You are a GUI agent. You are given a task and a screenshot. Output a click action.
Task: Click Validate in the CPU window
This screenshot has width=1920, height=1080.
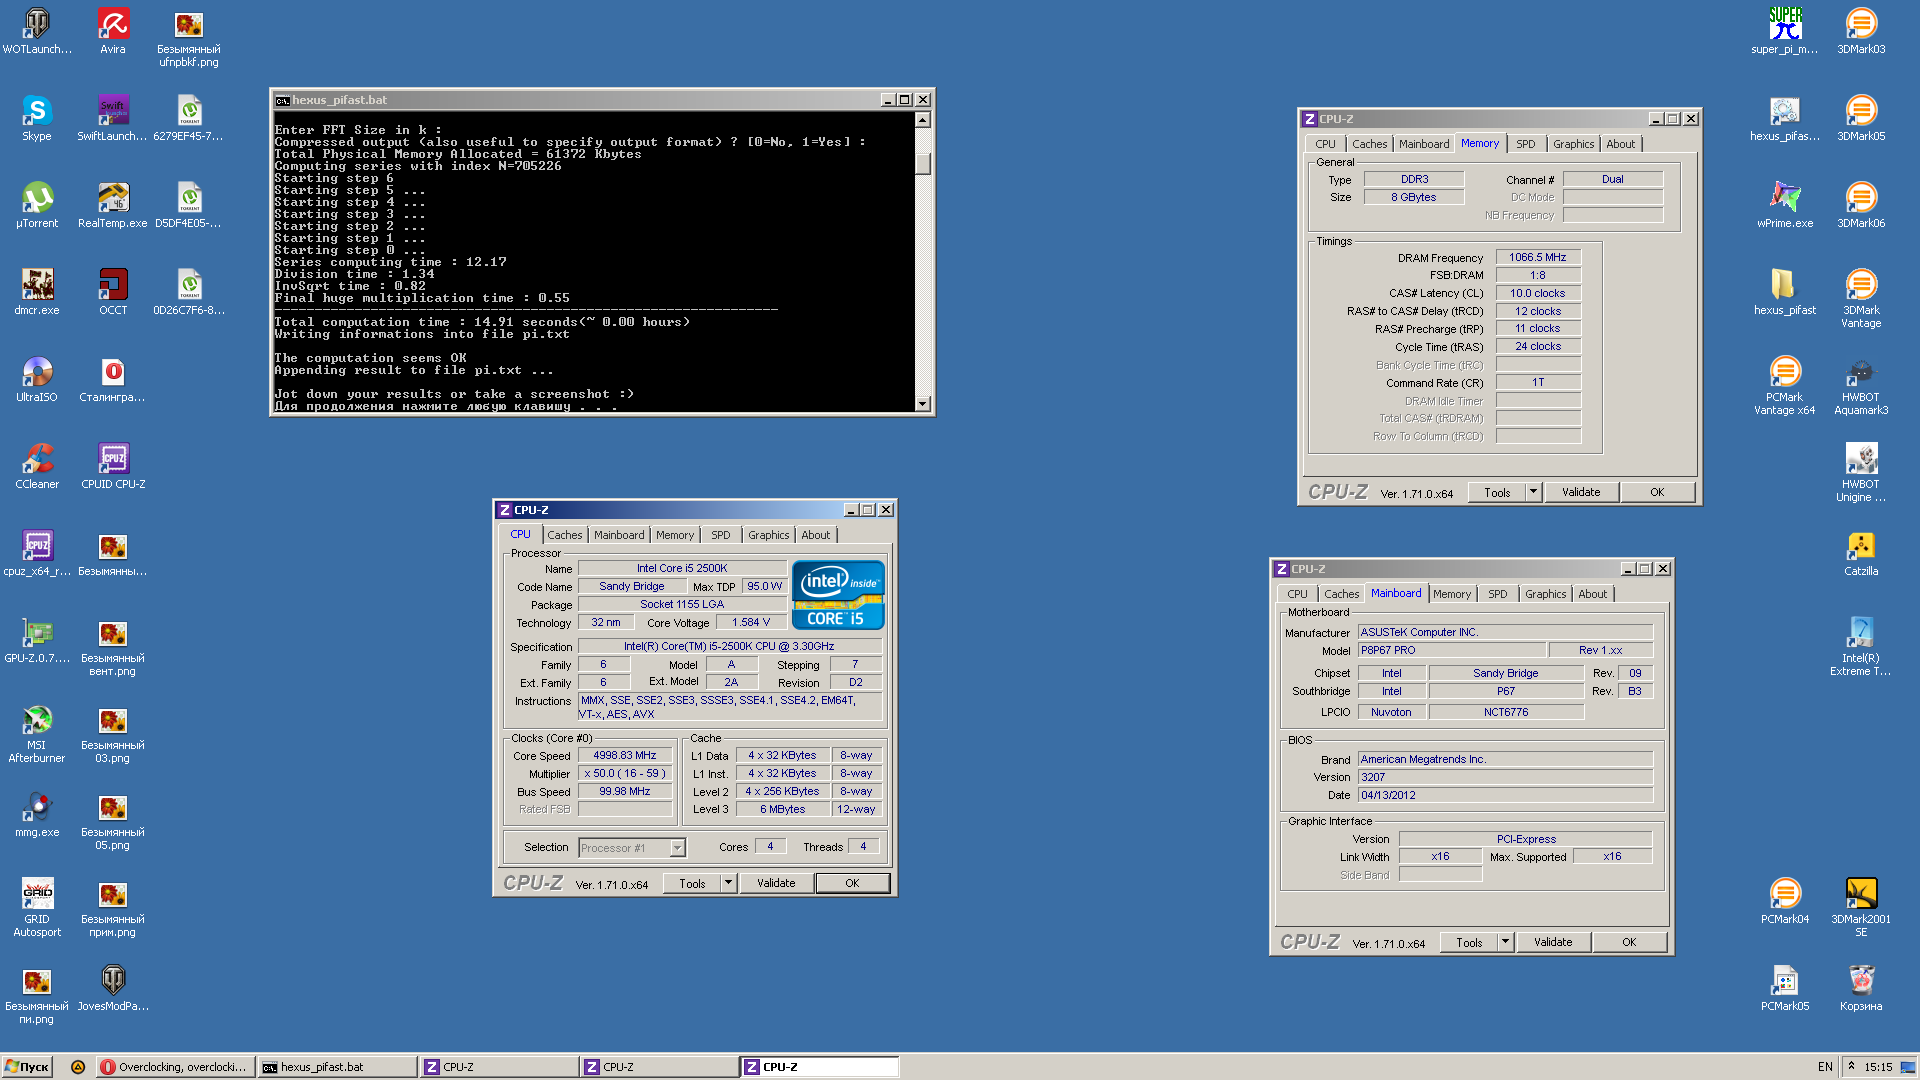click(776, 883)
